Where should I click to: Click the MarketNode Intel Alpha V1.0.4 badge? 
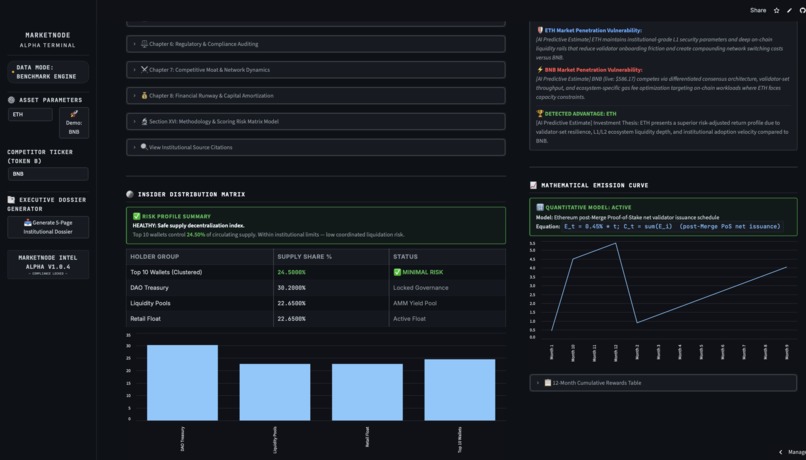coord(48,264)
